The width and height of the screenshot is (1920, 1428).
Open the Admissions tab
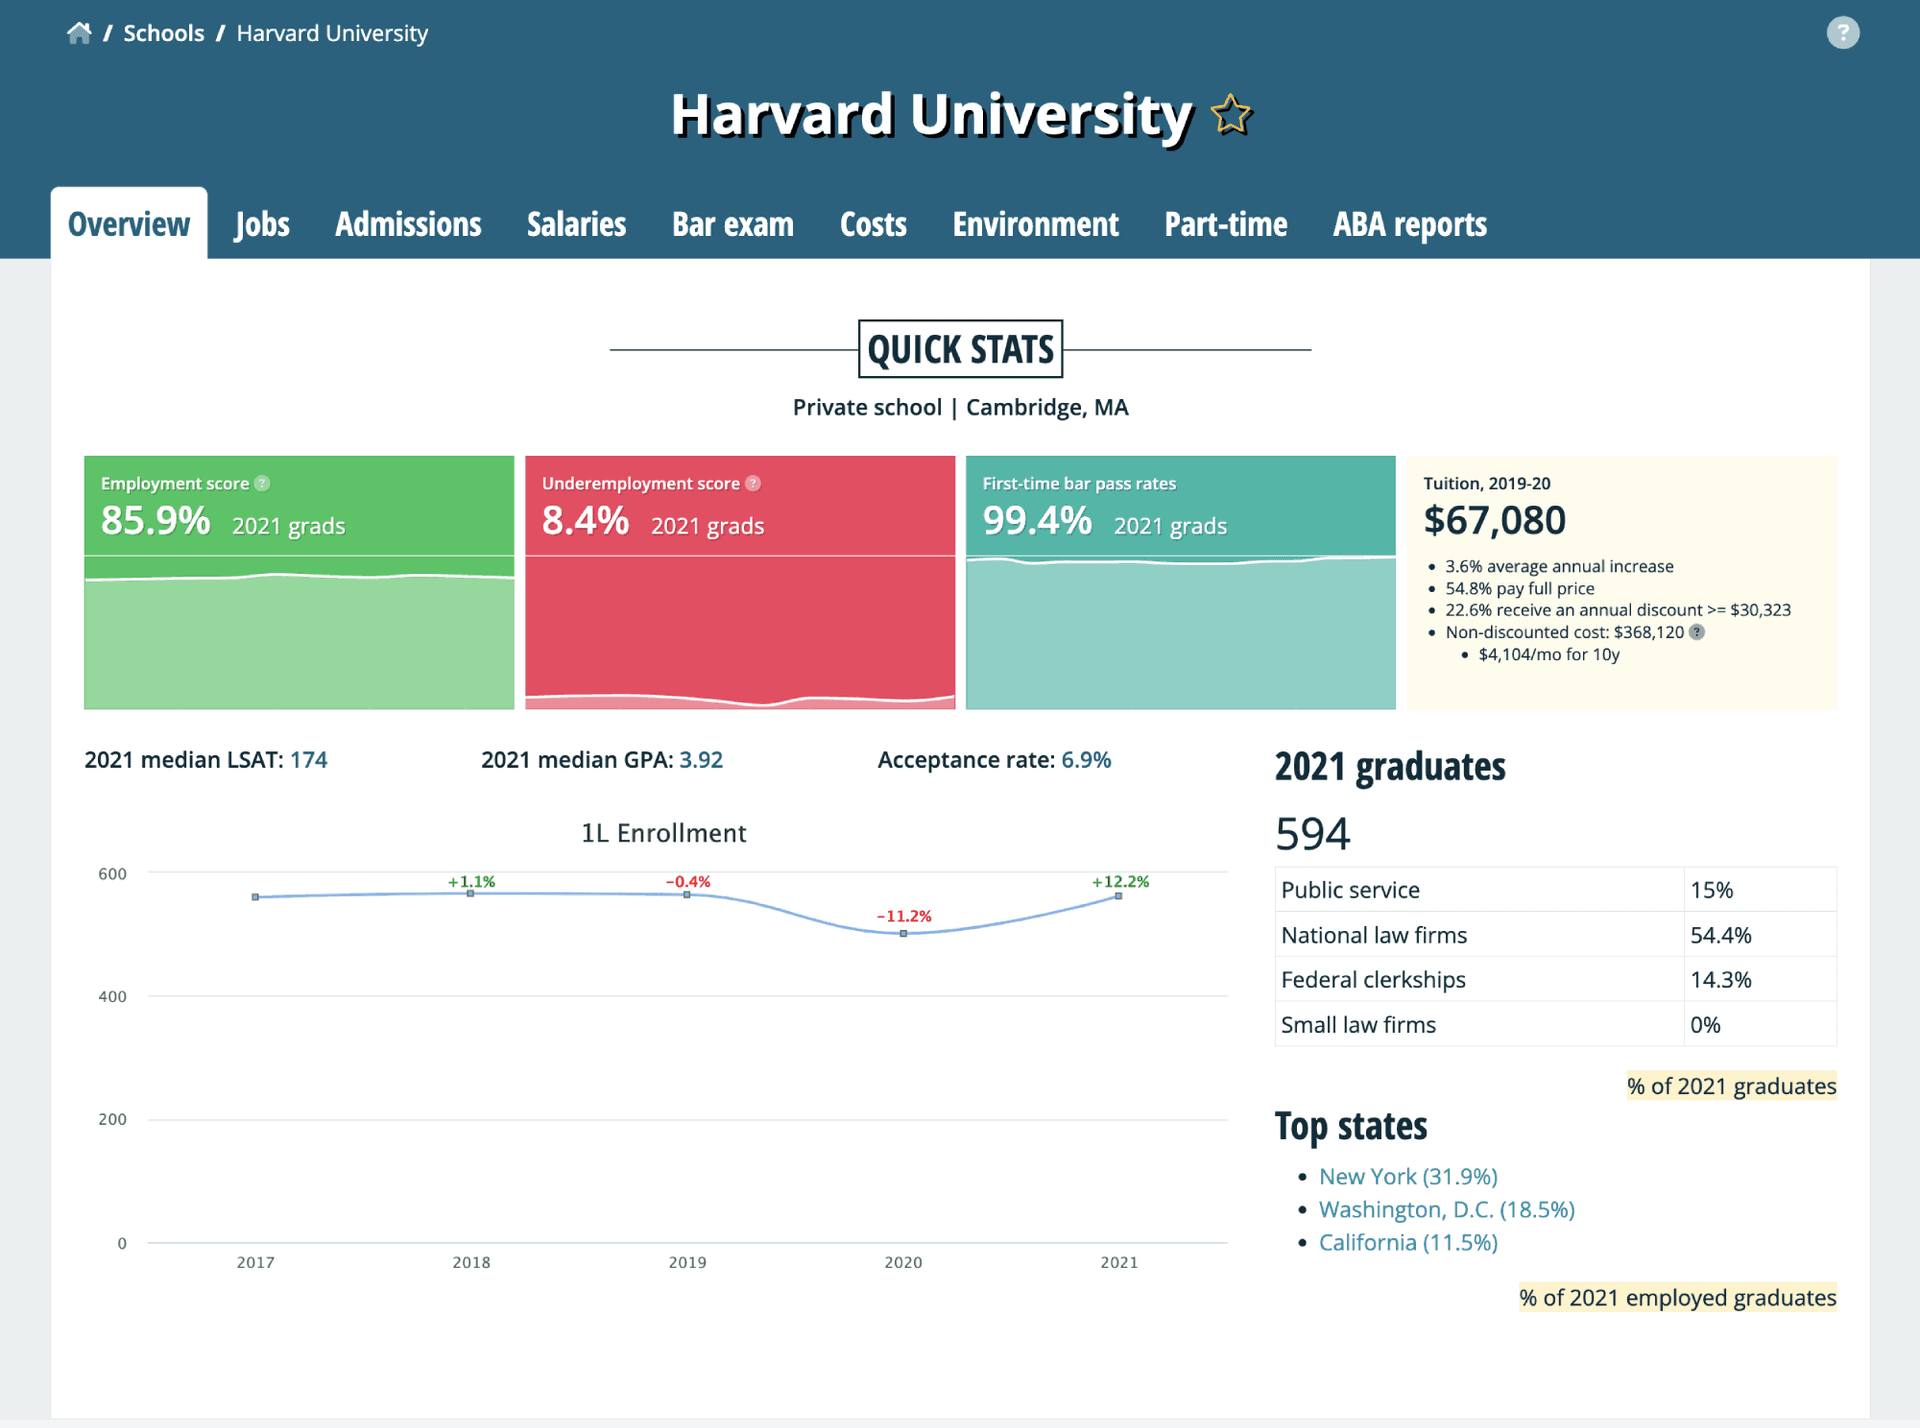pyautogui.click(x=408, y=224)
